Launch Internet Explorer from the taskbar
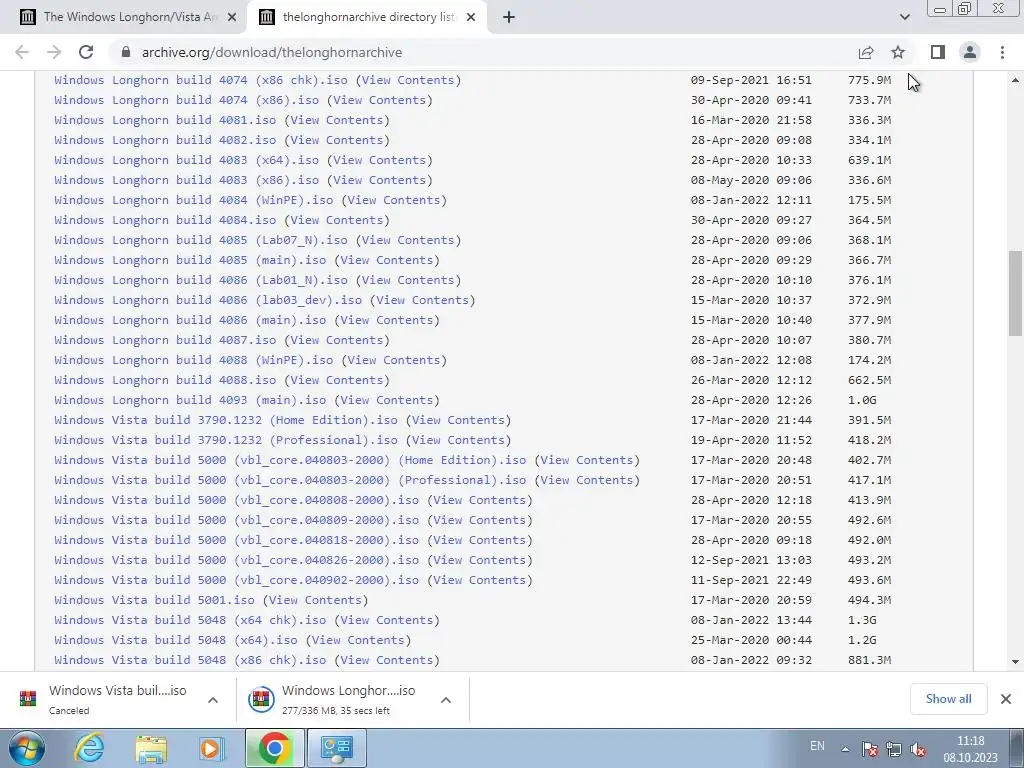Image resolution: width=1024 pixels, height=768 pixels. point(89,748)
